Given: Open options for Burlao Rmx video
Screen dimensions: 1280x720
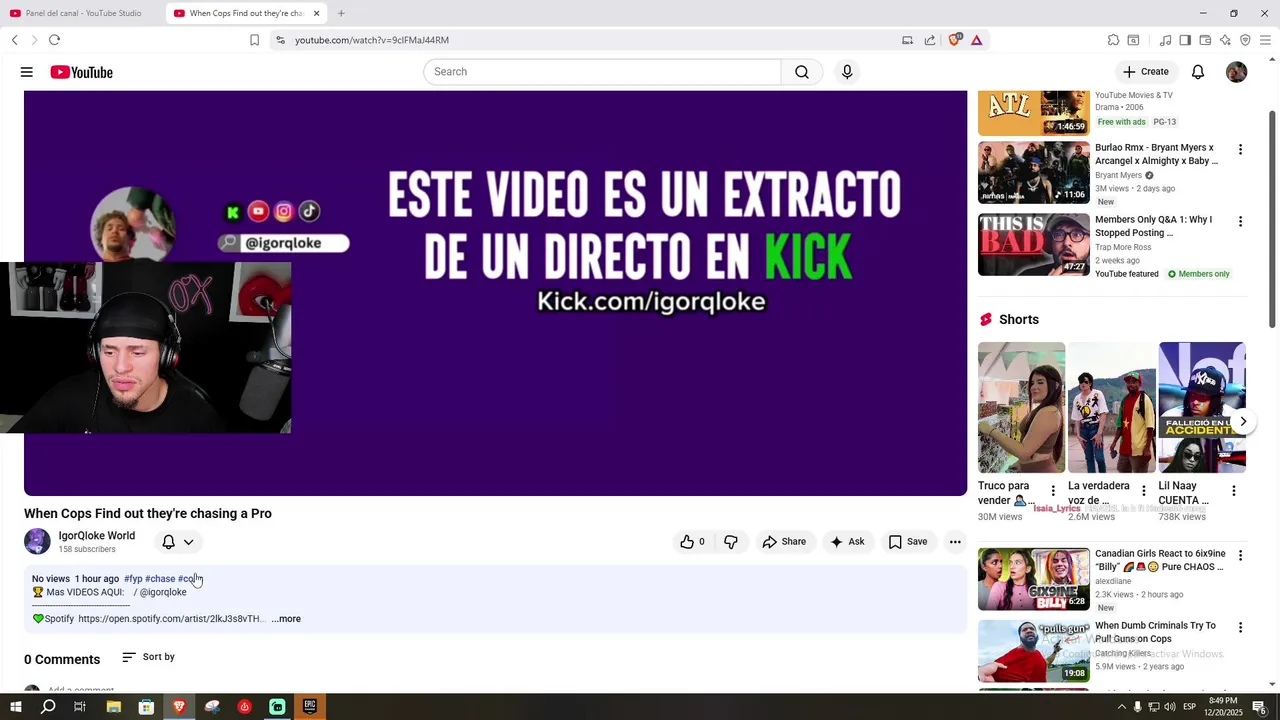Looking at the screenshot, I should tap(1240, 149).
